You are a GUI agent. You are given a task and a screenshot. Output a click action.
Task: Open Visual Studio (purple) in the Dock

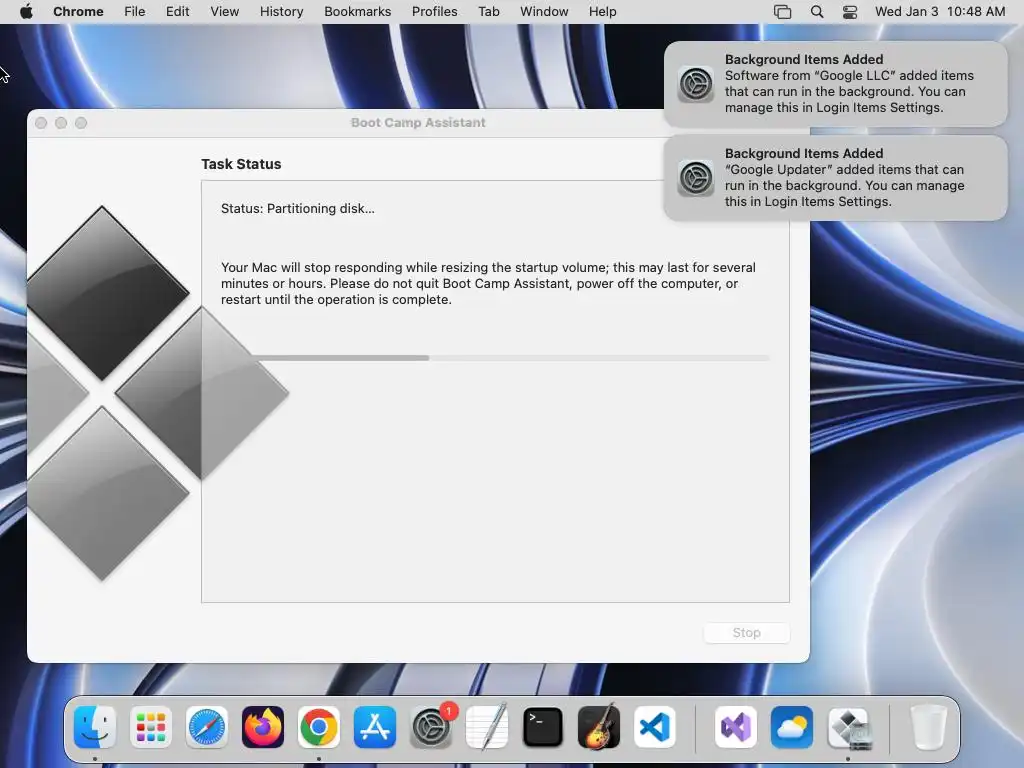tap(736, 727)
